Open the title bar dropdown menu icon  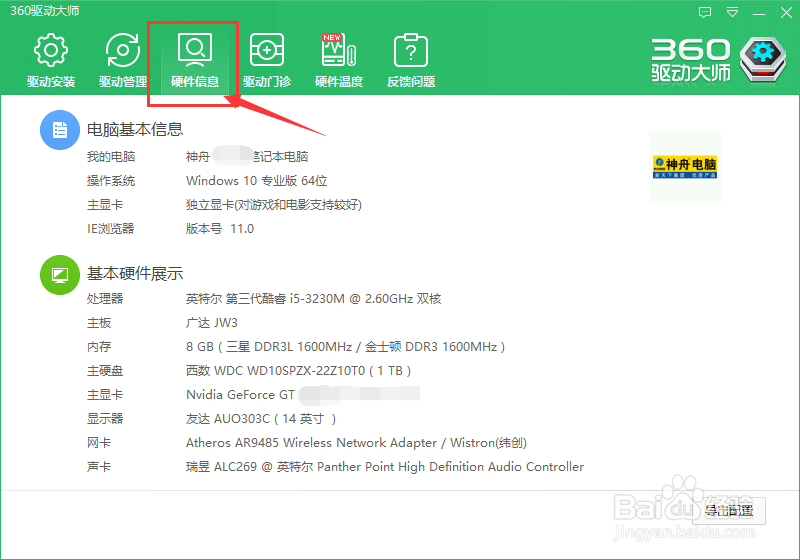[x=732, y=12]
